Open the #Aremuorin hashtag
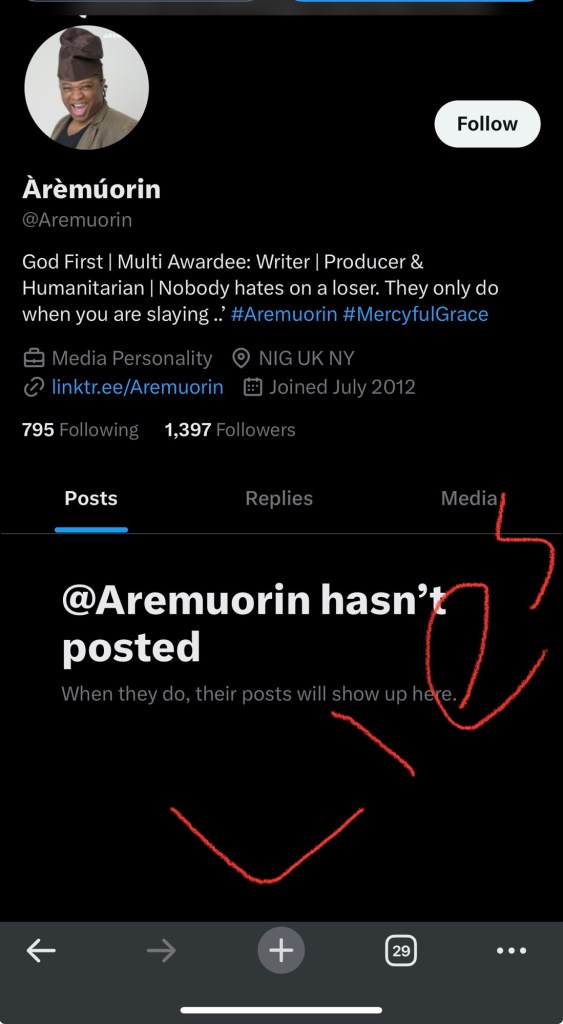 click(284, 314)
